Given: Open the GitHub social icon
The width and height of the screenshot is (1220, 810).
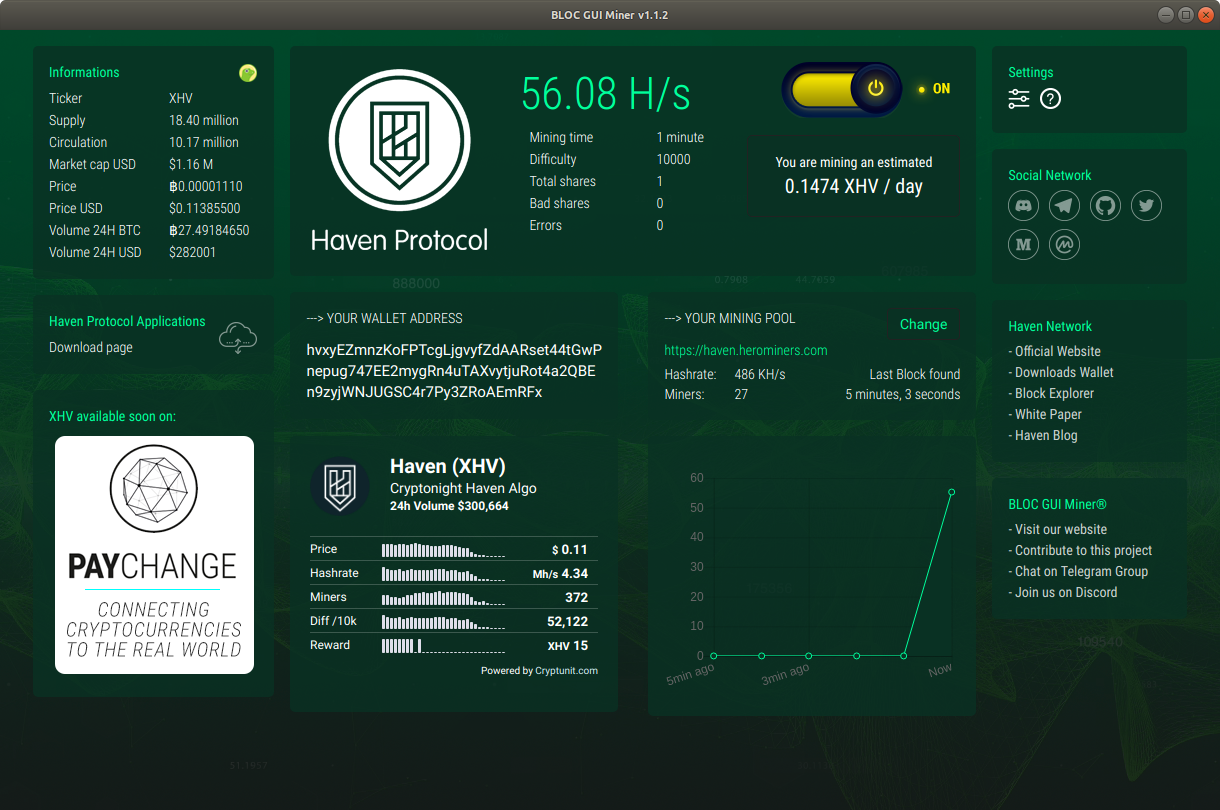Looking at the screenshot, I should click(1105, 206).
